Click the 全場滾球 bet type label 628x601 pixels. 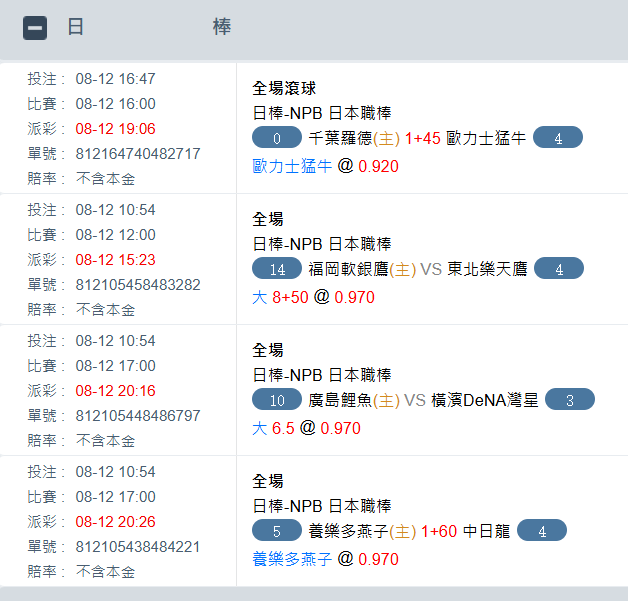284,88
